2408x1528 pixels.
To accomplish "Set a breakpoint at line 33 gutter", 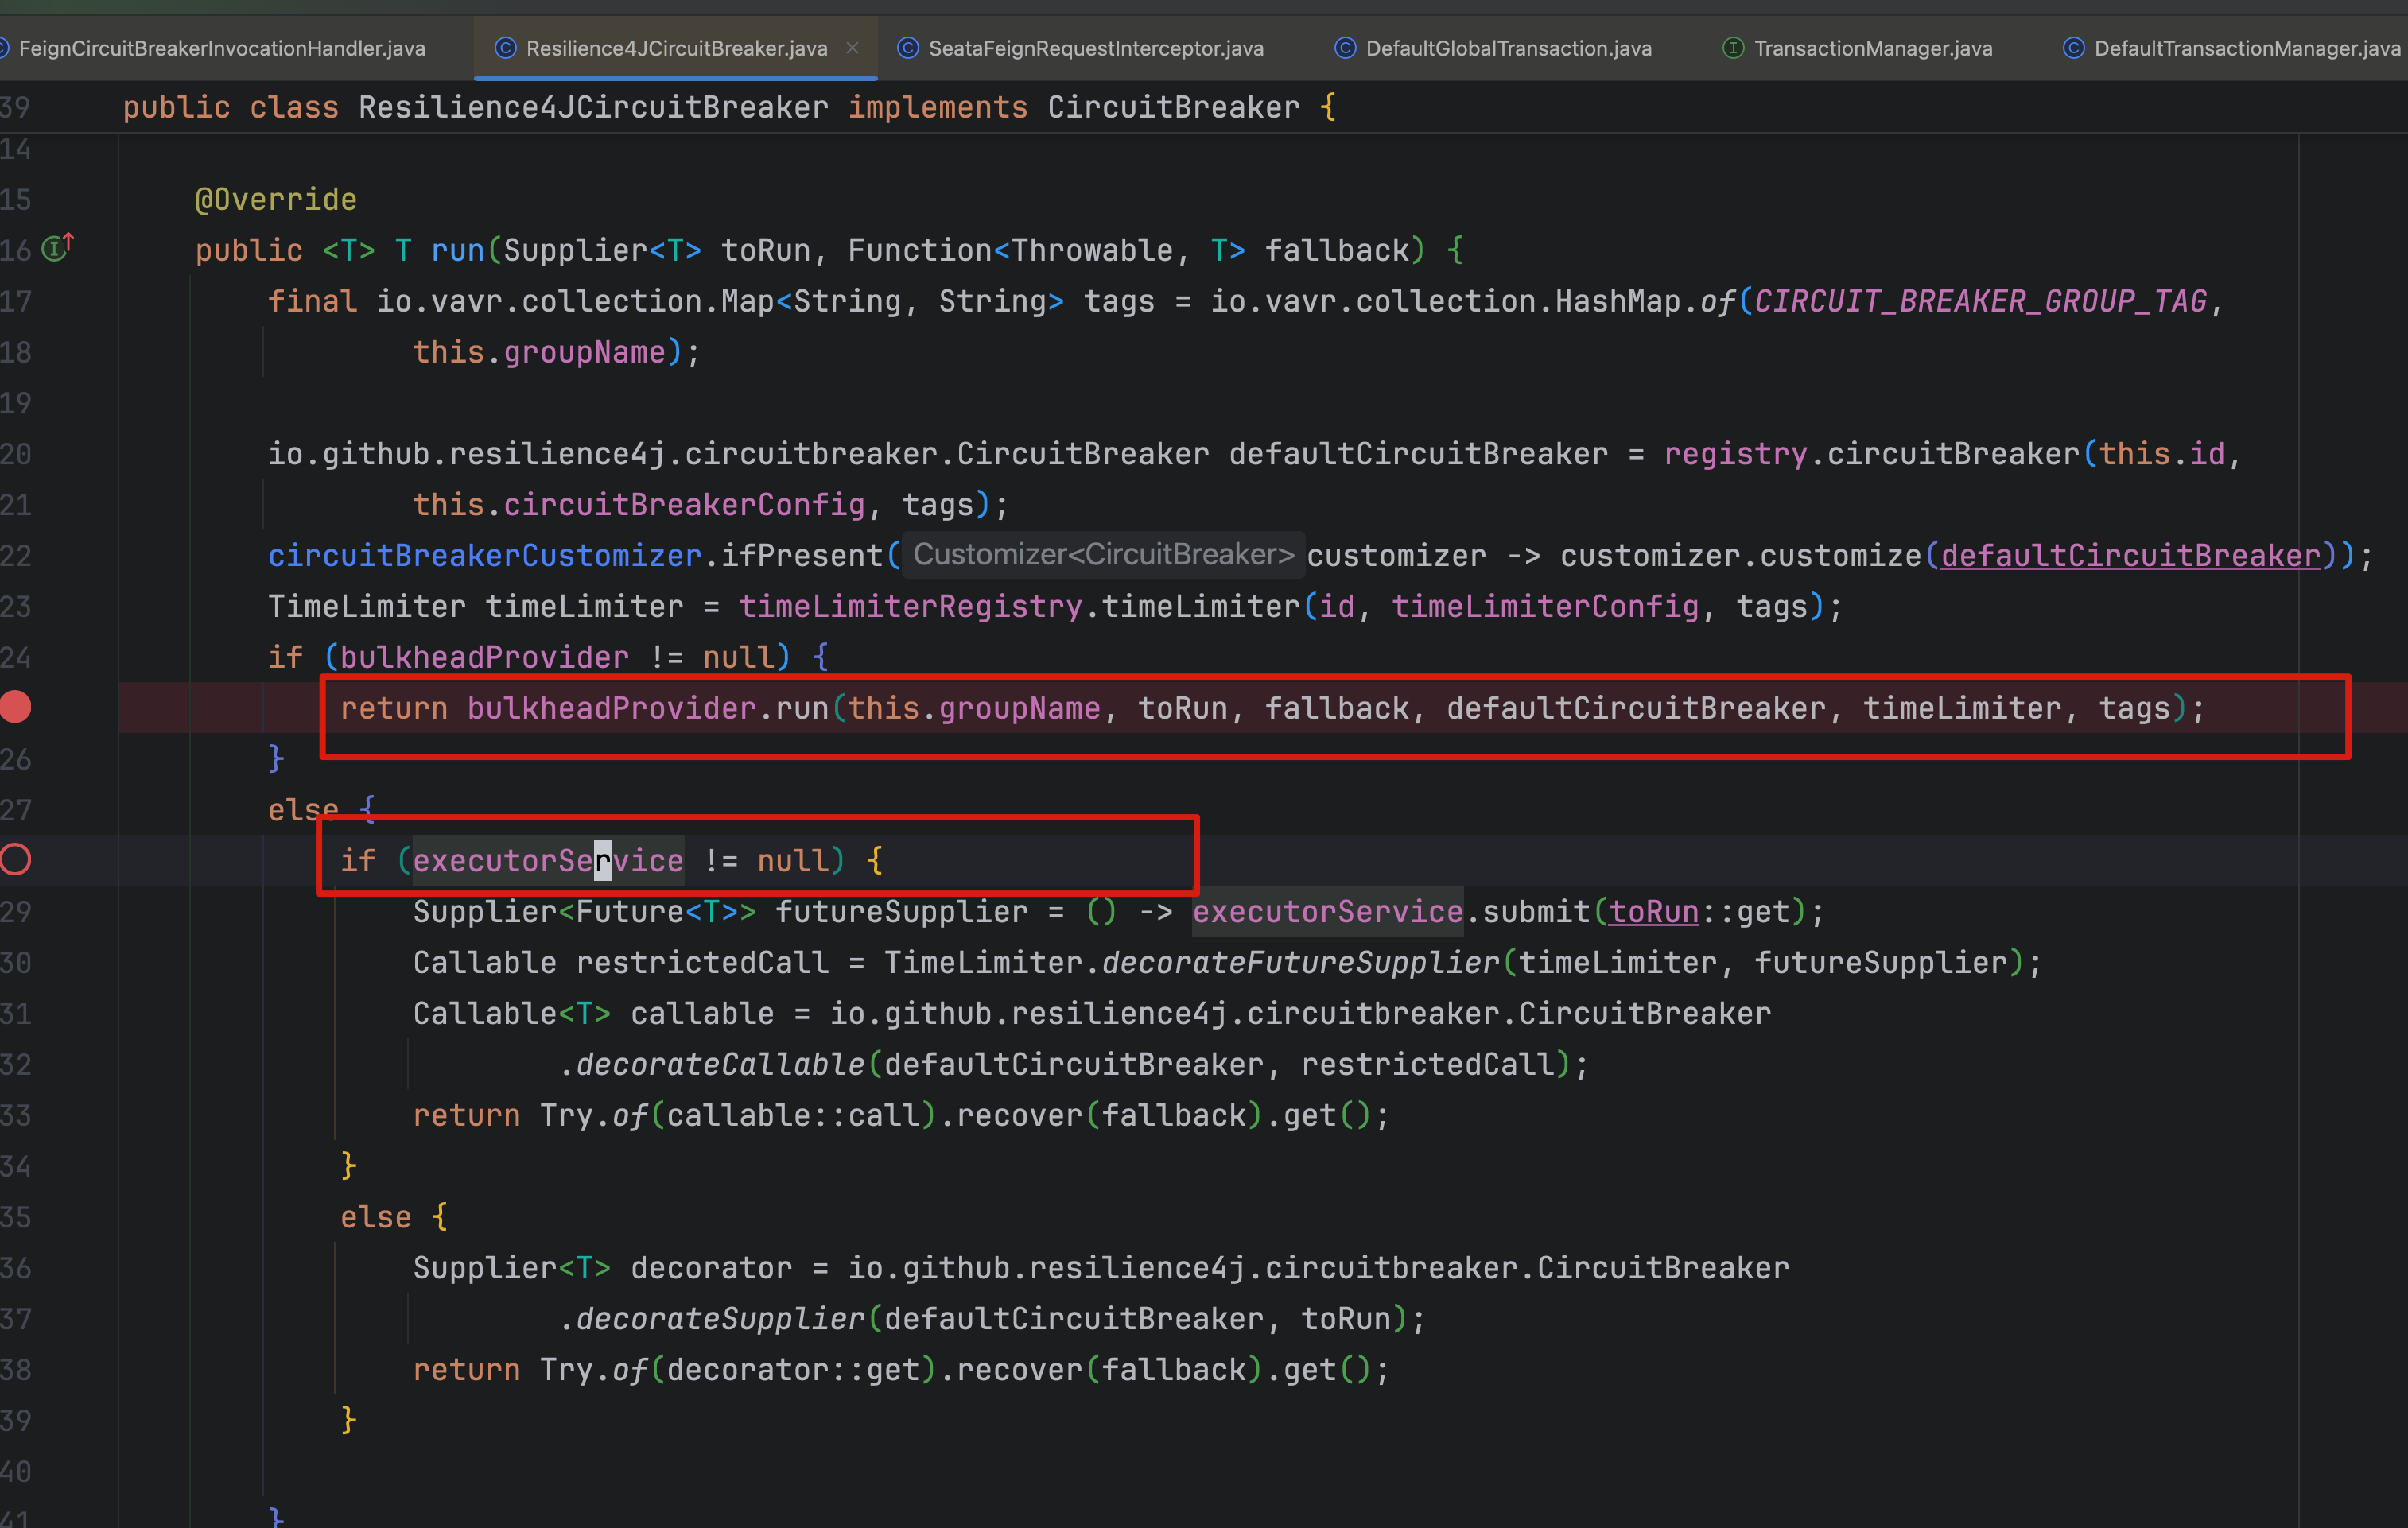I will (16, 1115).
